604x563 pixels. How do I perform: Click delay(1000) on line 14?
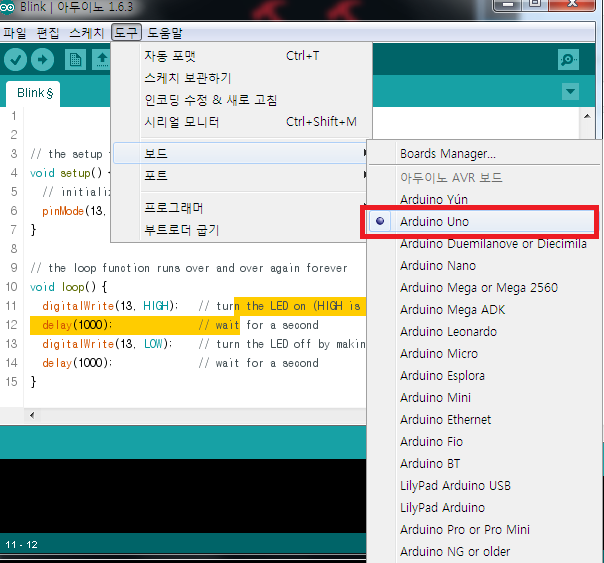(x=77, y=363)
